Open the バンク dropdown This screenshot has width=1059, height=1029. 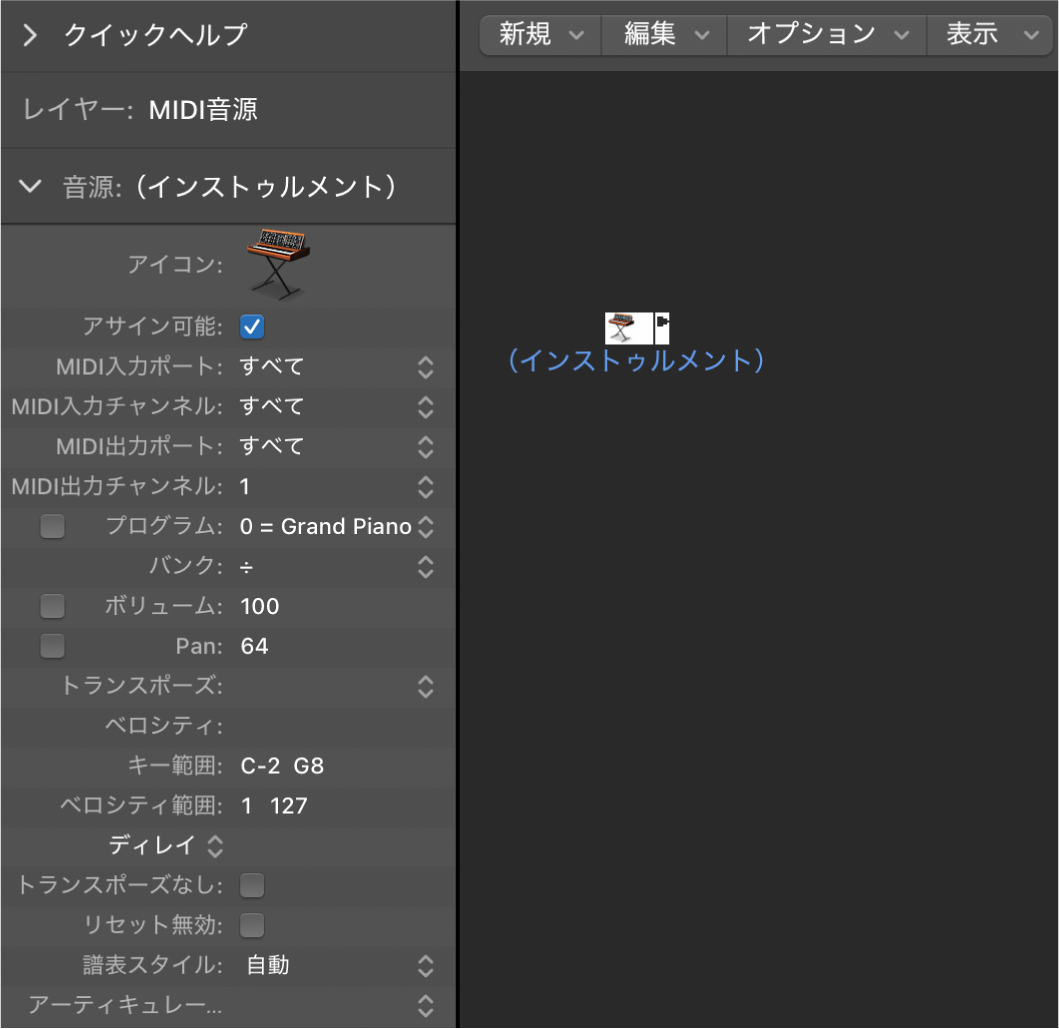click(x=425, y=566)
